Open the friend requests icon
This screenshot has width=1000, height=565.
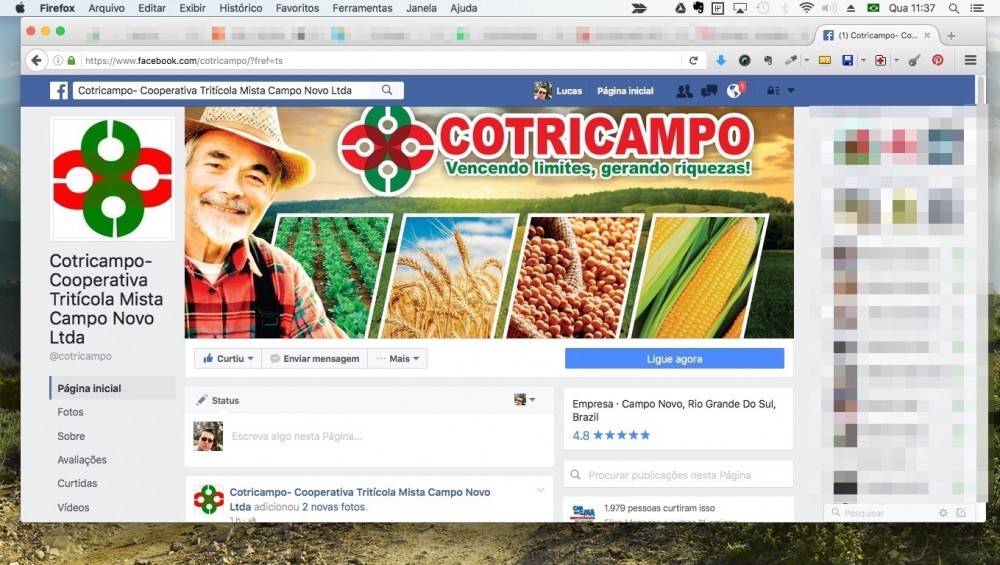[x=684, y=91]
